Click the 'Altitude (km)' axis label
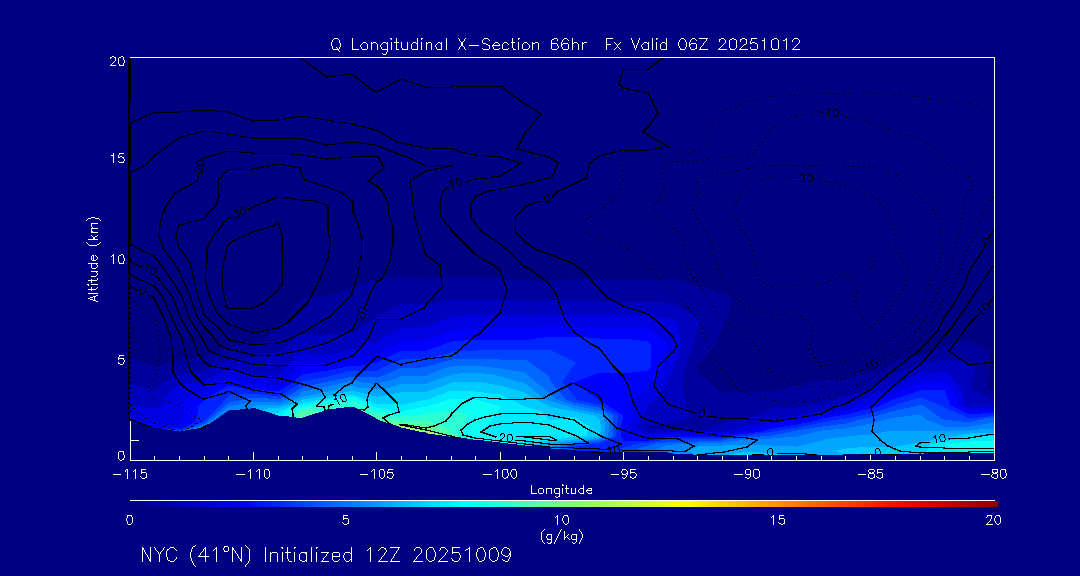 94,259
